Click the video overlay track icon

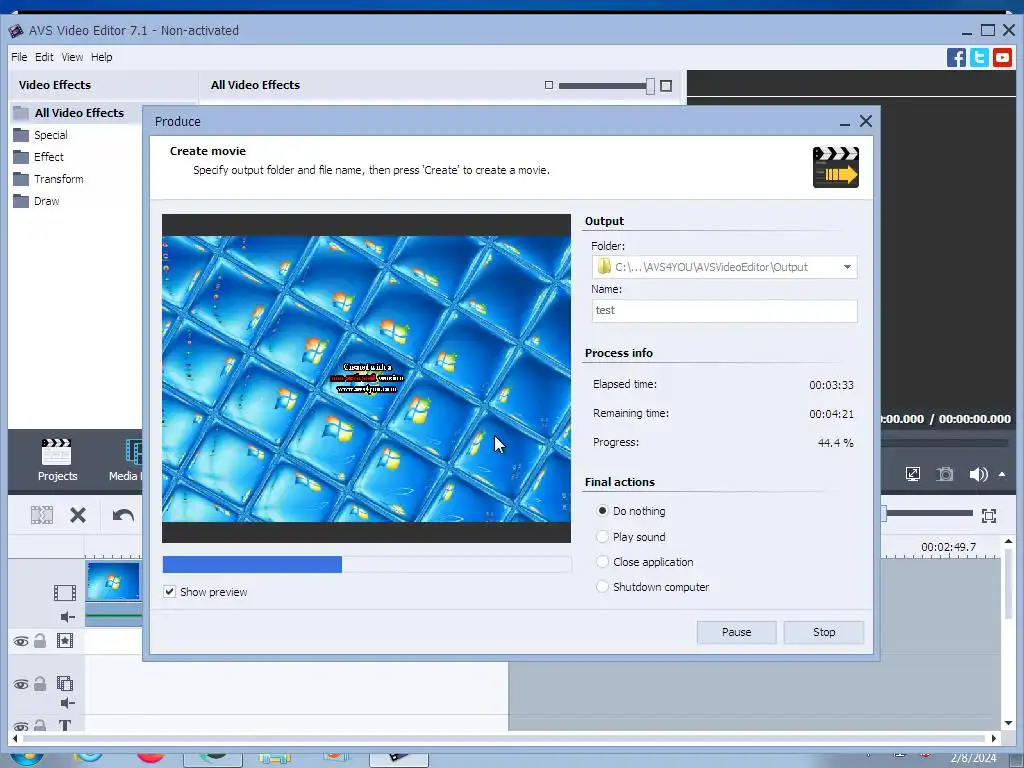pos(65,684)
